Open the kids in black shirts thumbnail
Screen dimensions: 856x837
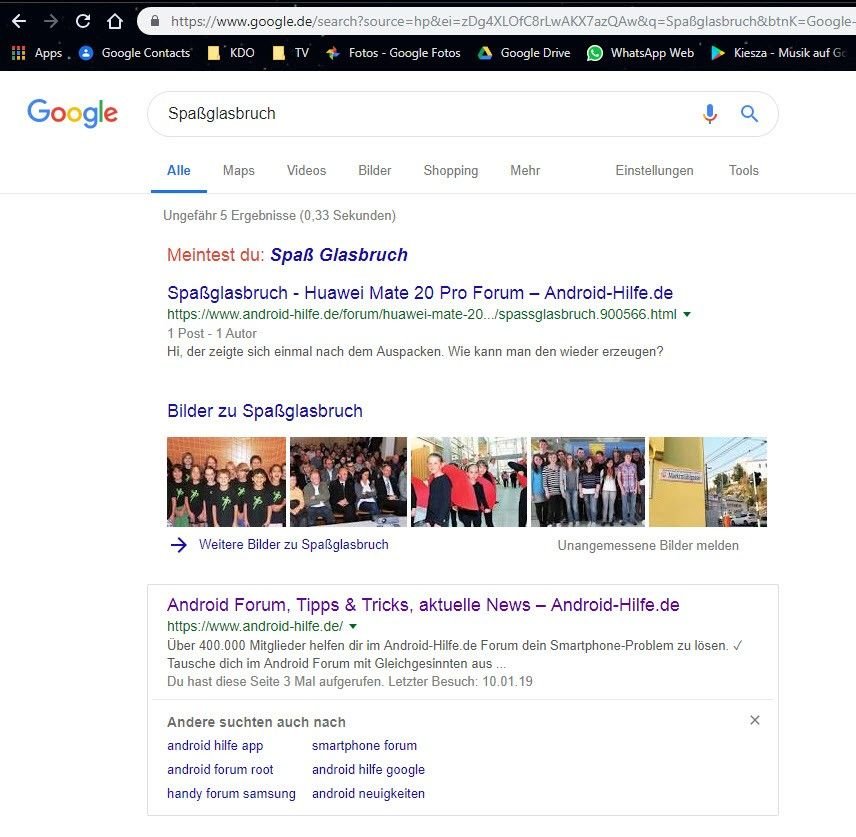(227, 482)
